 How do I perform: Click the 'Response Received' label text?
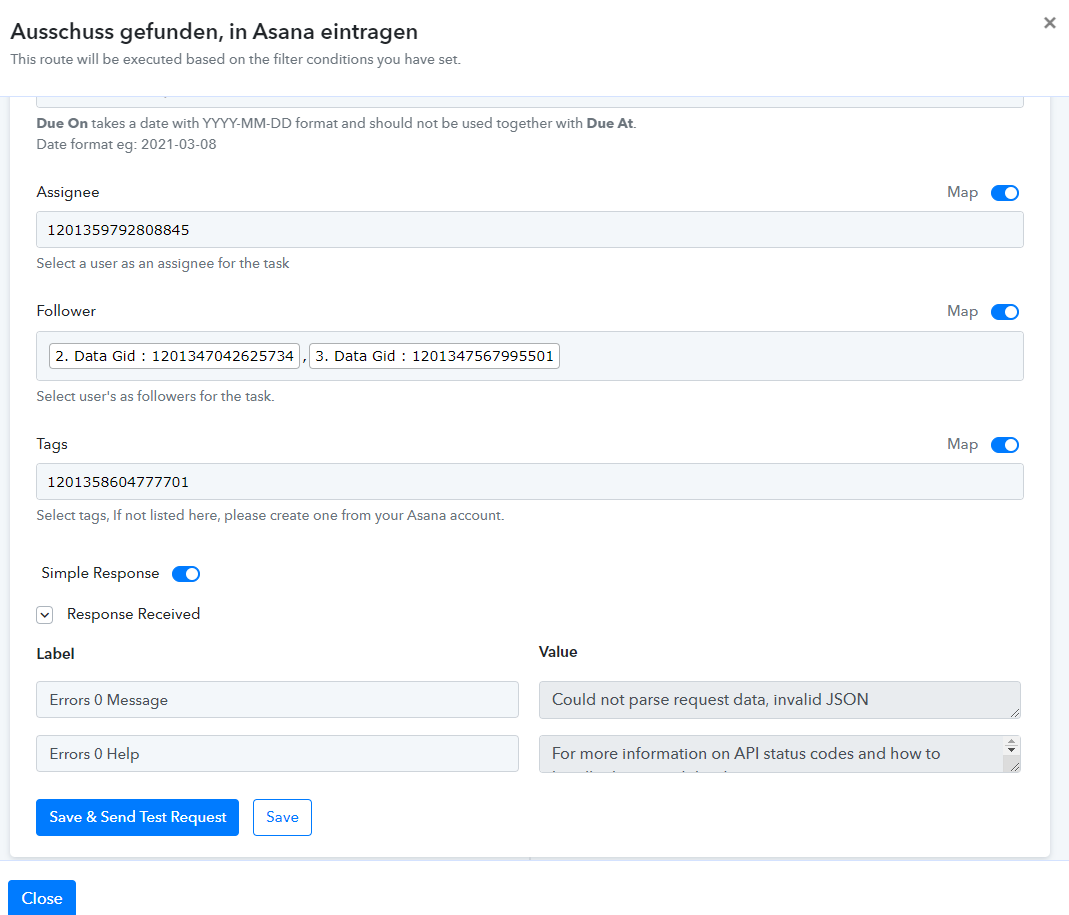134,614
